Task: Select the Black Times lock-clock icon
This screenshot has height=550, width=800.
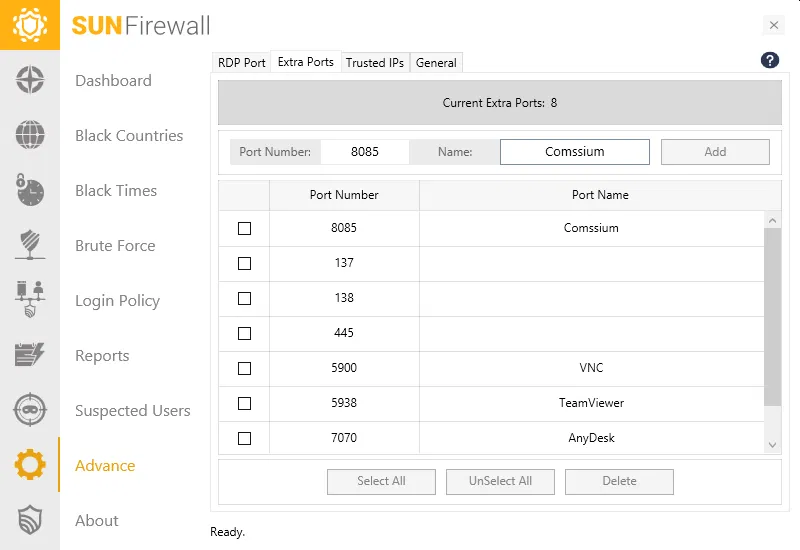Action: [30, 190]
